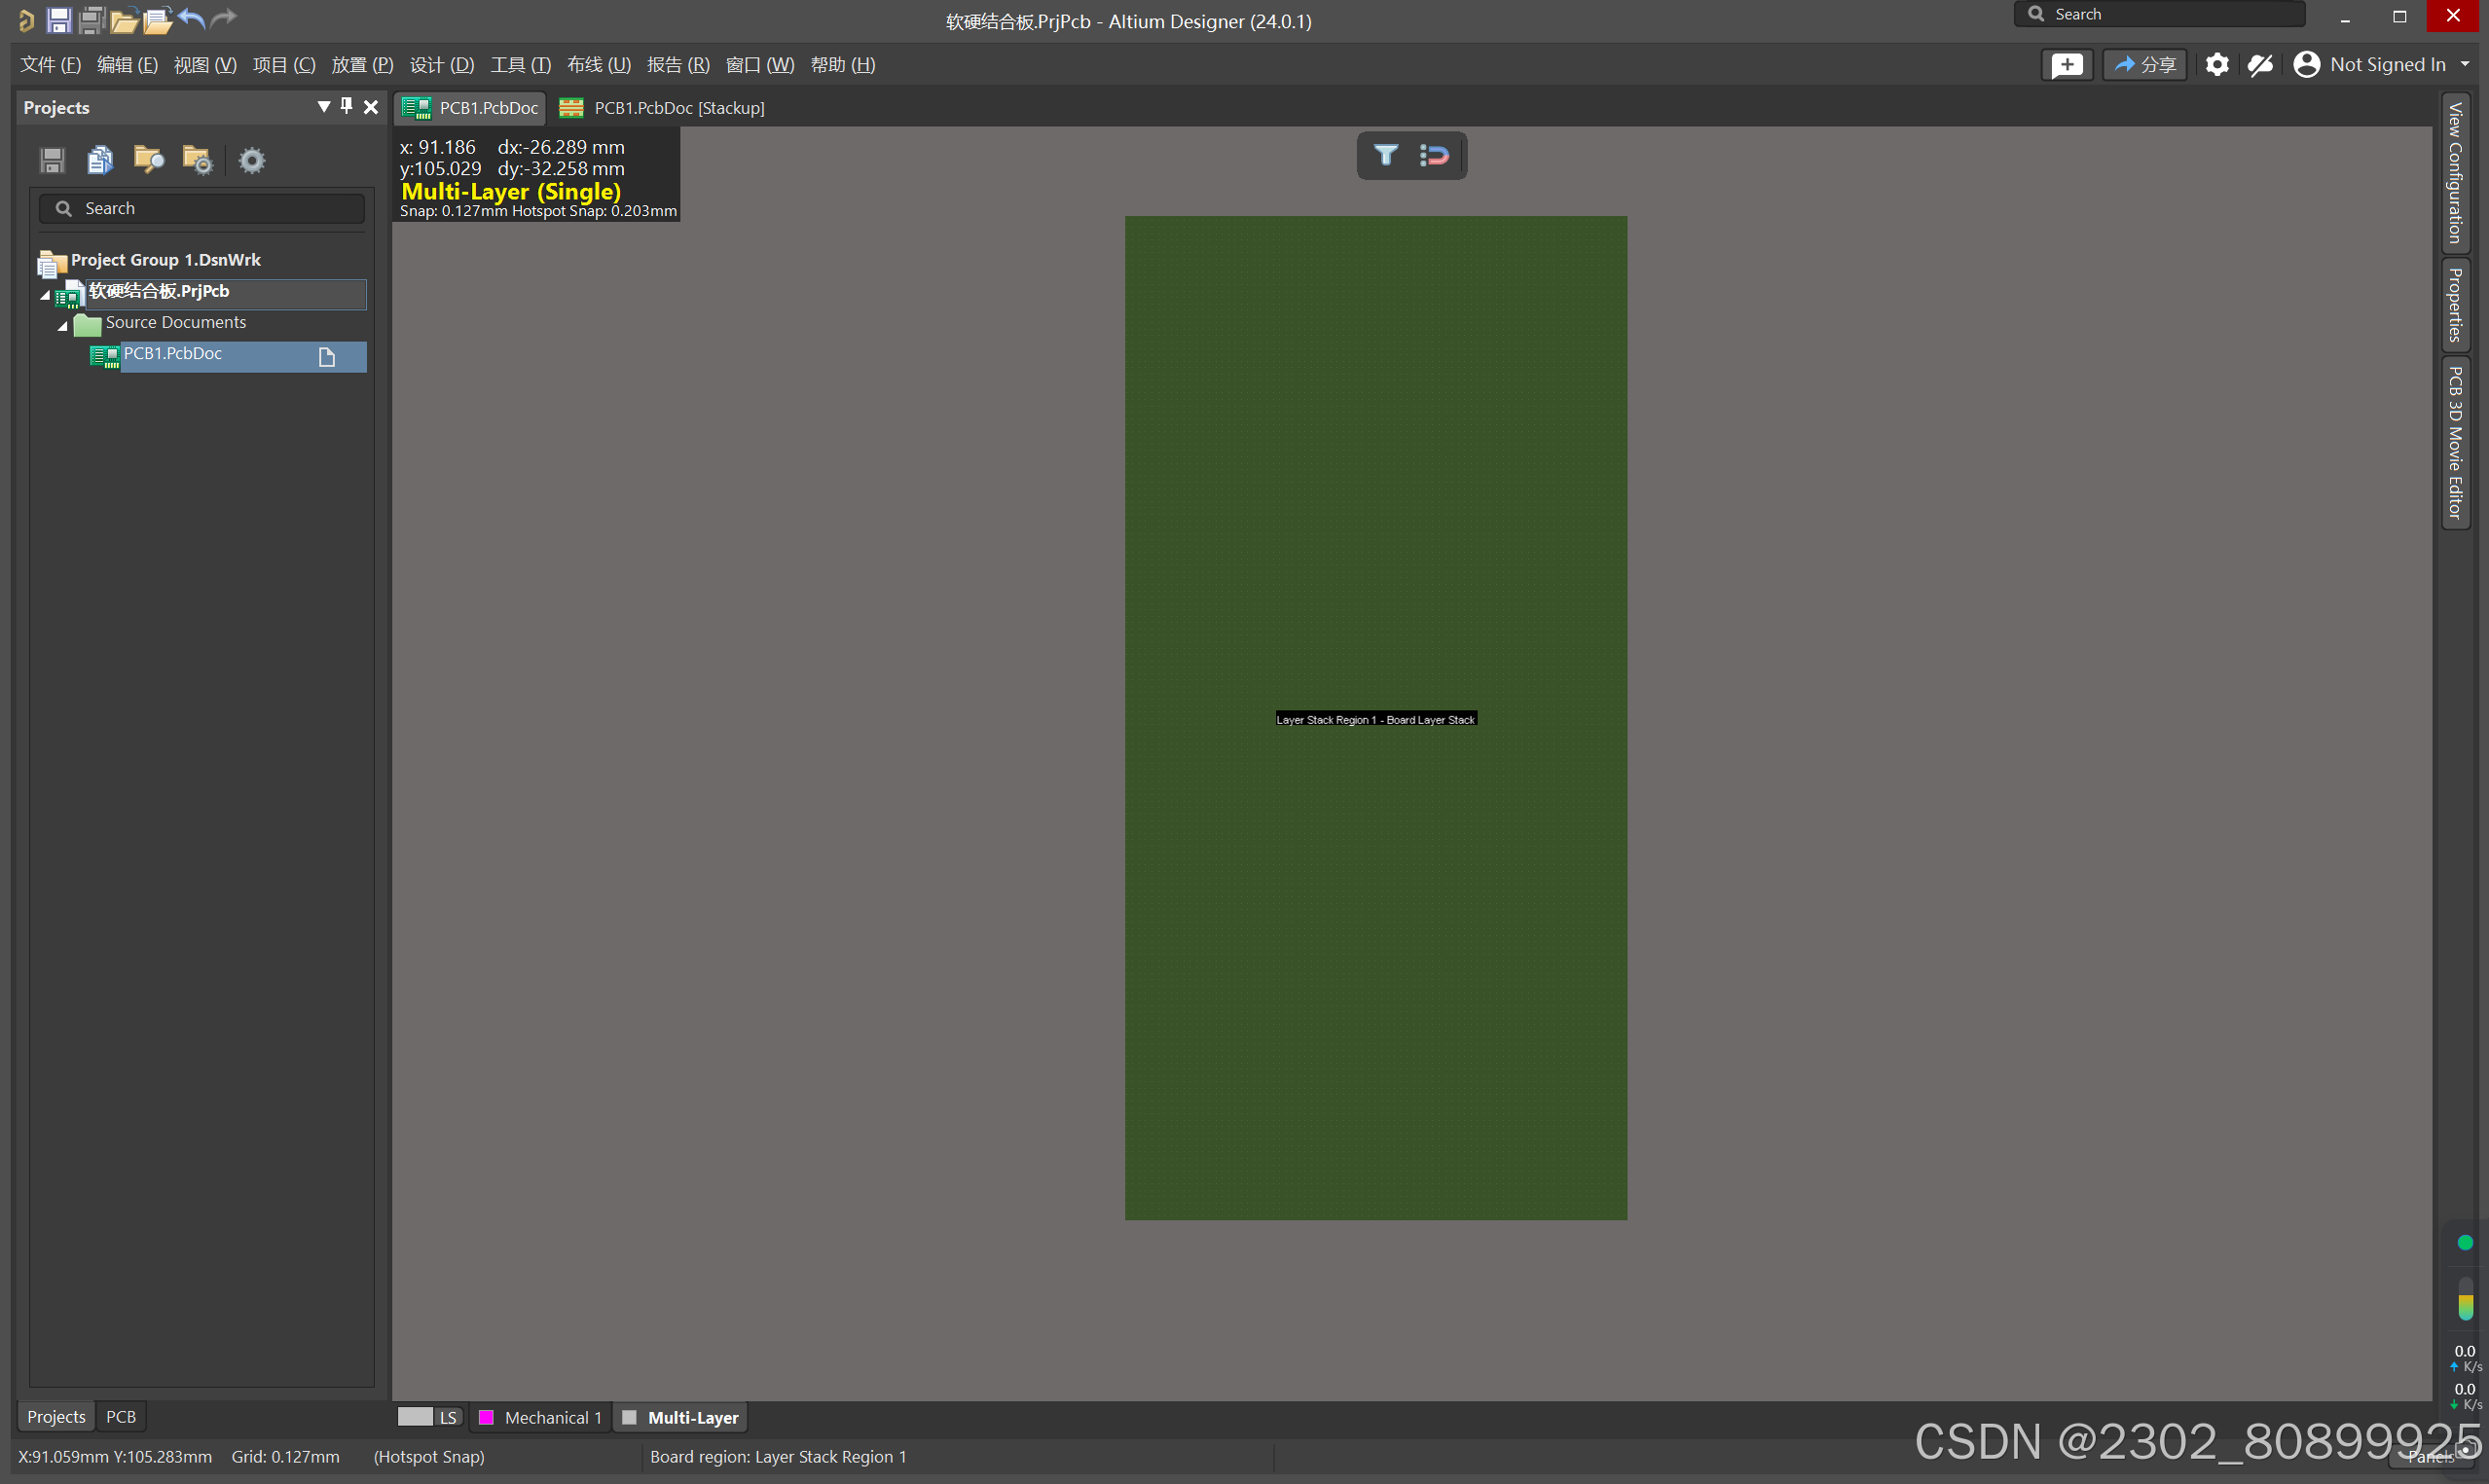Click the Compile/copy documents icon in Projects panel
The height and width of the screenshot is (1484, 2489).
(100, 160)
